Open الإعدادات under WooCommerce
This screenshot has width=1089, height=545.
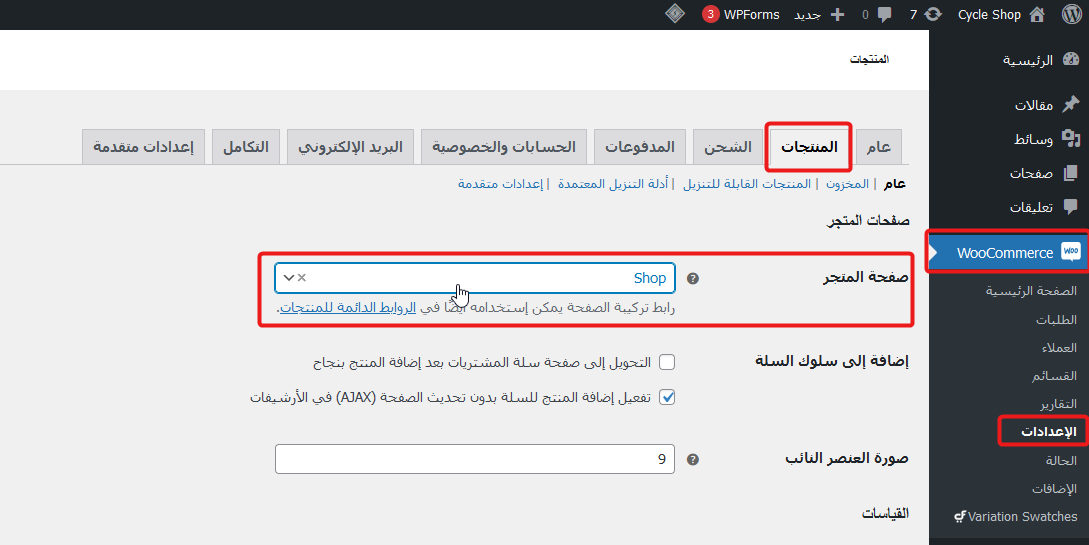[x=1048, y=431]
